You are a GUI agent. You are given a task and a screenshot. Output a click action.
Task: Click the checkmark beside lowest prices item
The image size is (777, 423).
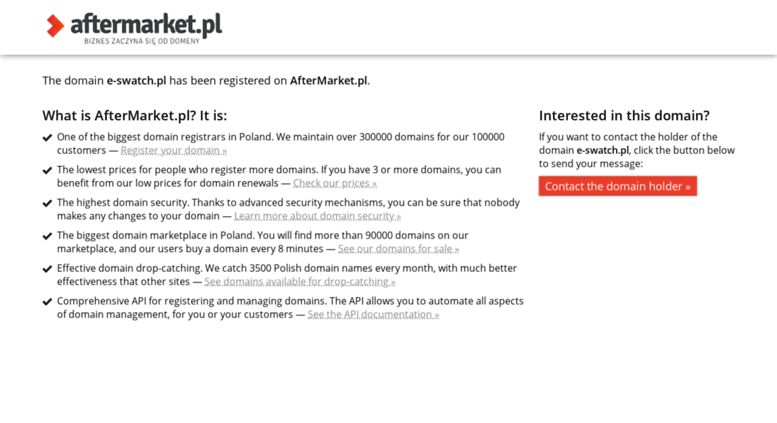47,170
